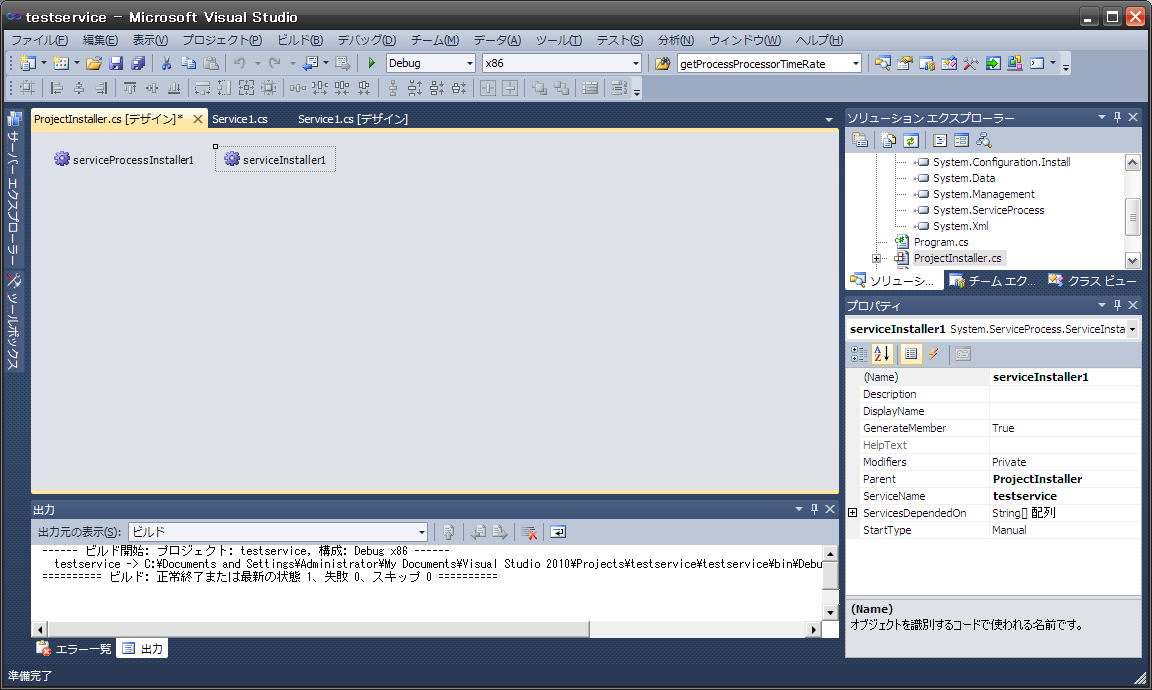Open the x86 platform dropdown

click(636, 63)
